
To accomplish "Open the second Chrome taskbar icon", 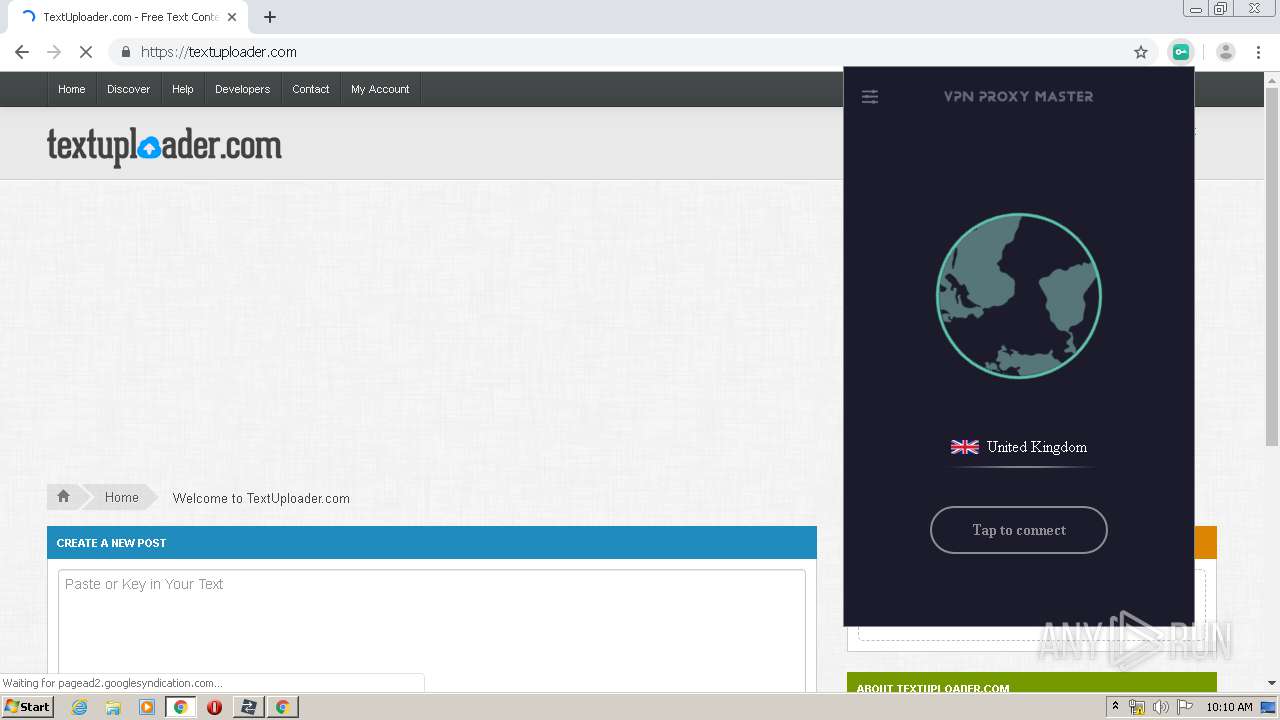I will point(282,707).
